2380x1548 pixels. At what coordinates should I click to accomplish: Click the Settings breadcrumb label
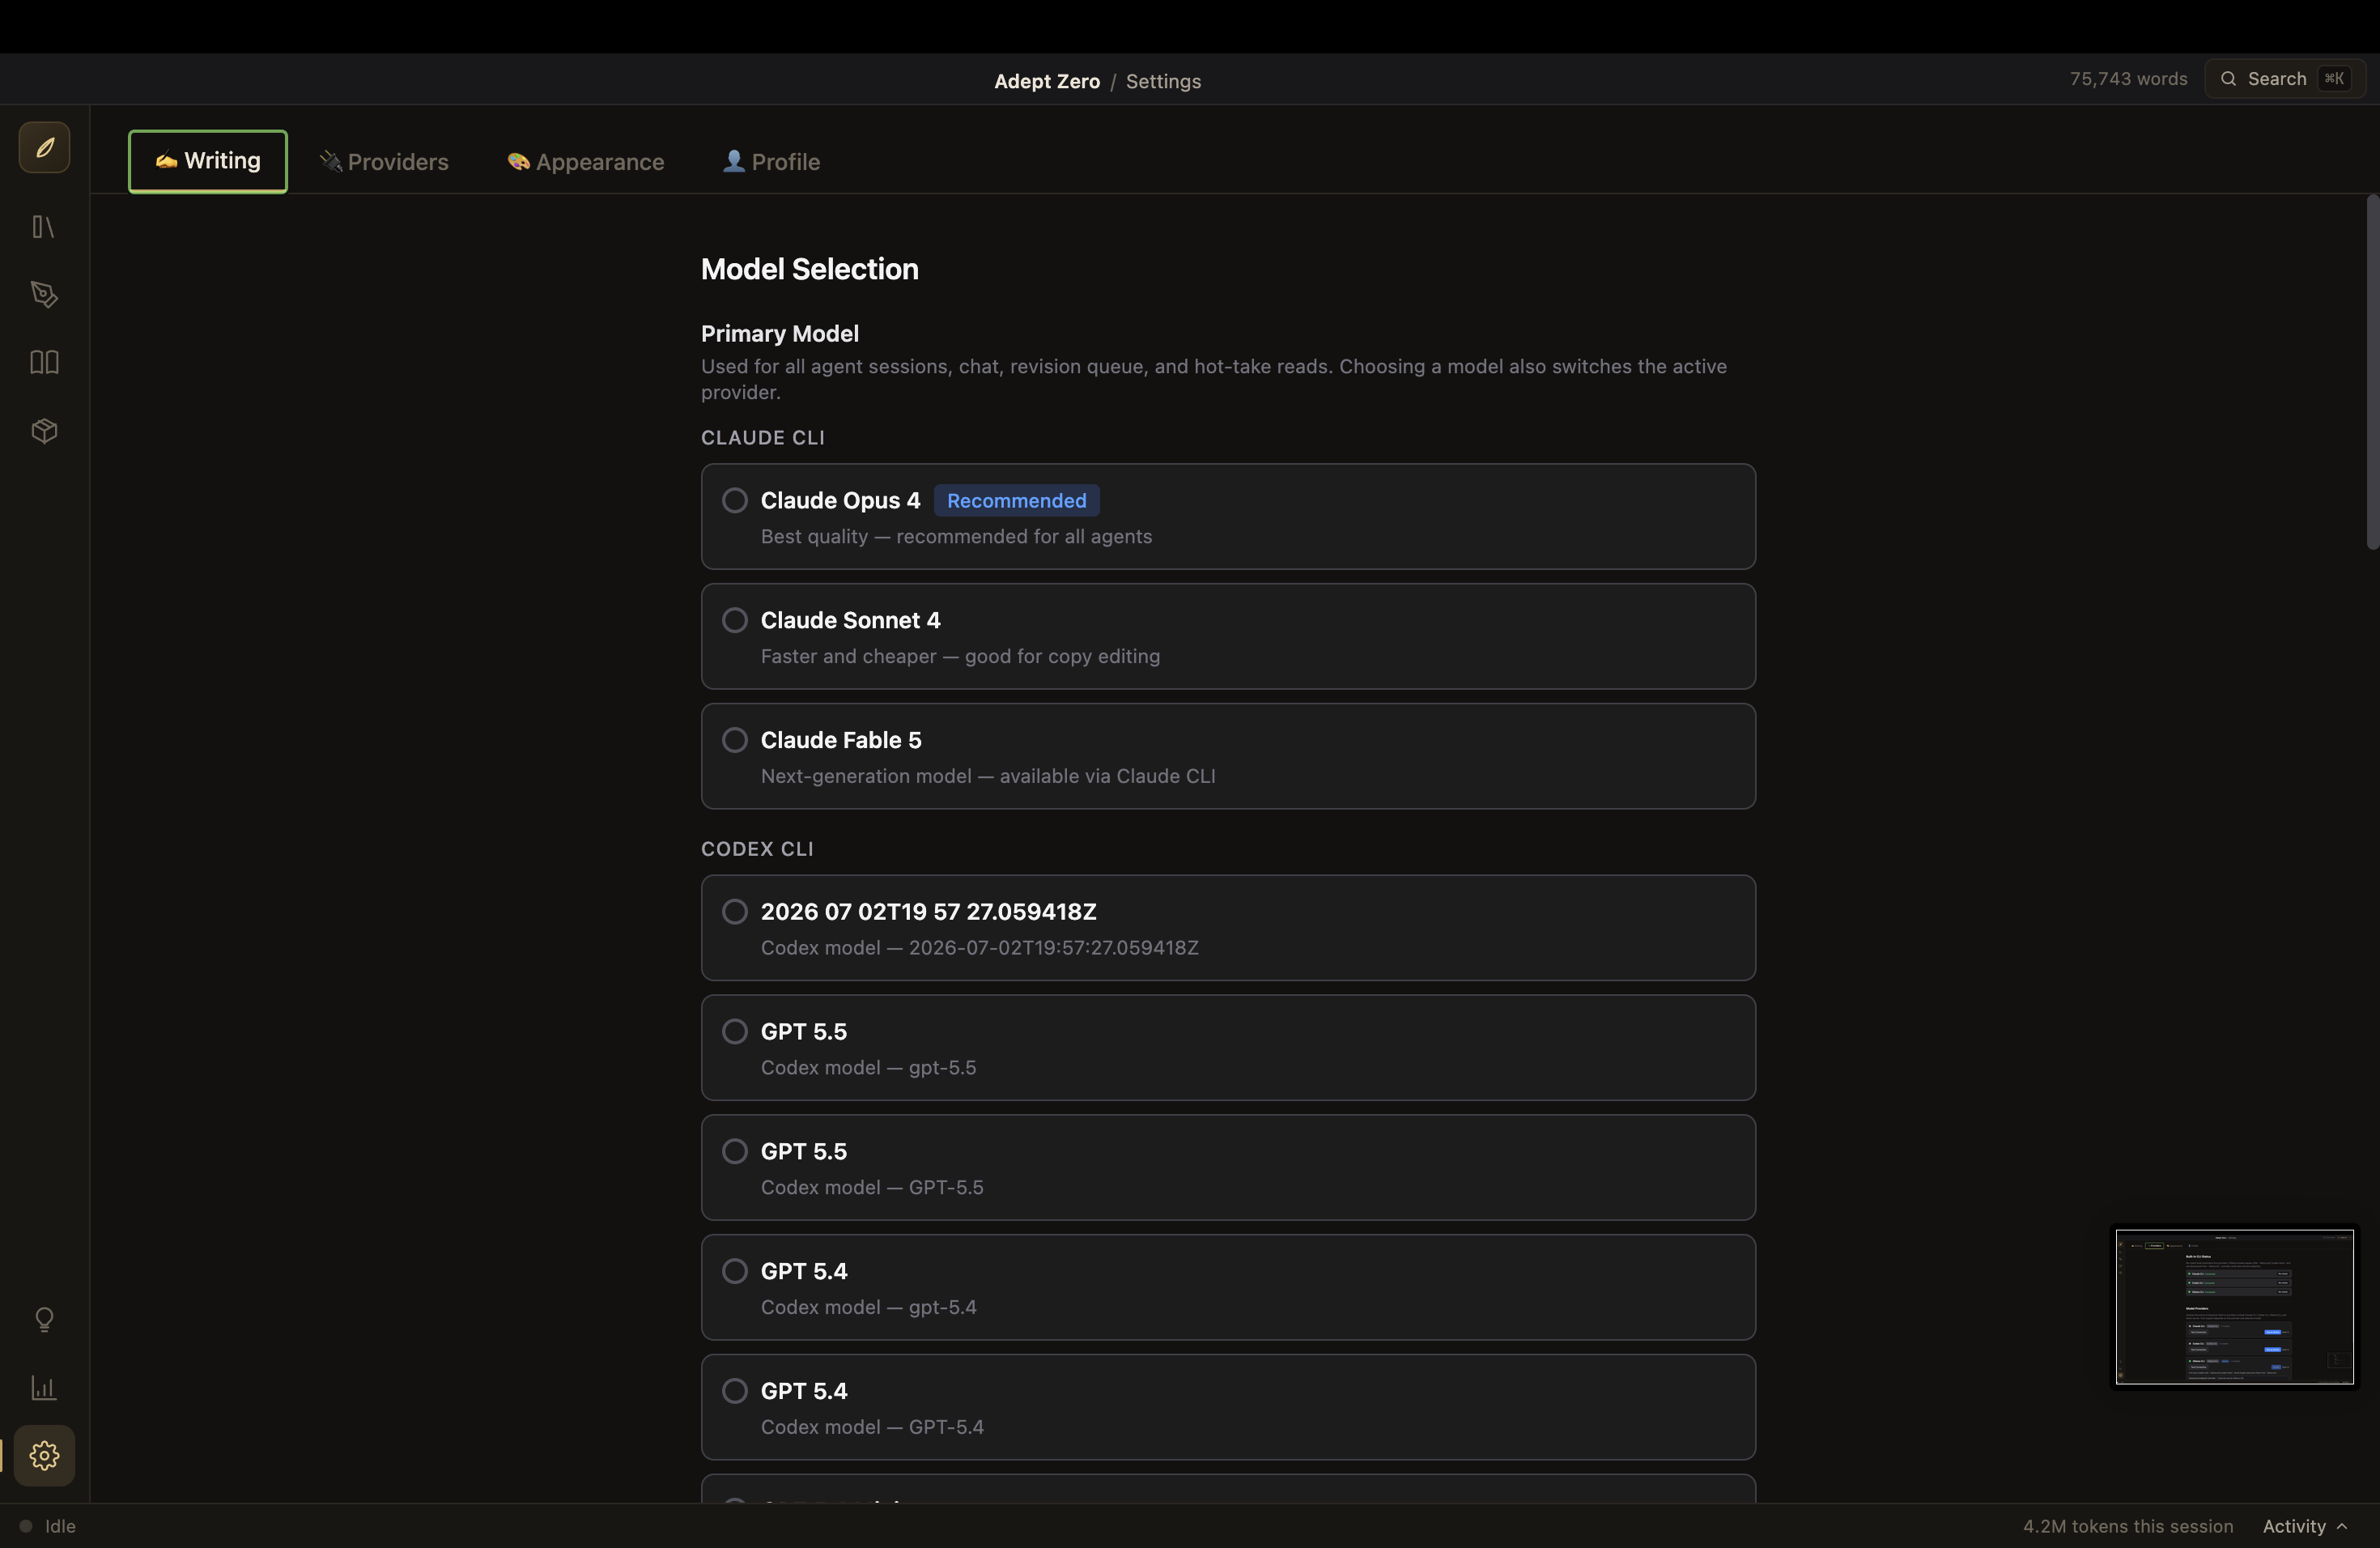[x=1163, y=81]
